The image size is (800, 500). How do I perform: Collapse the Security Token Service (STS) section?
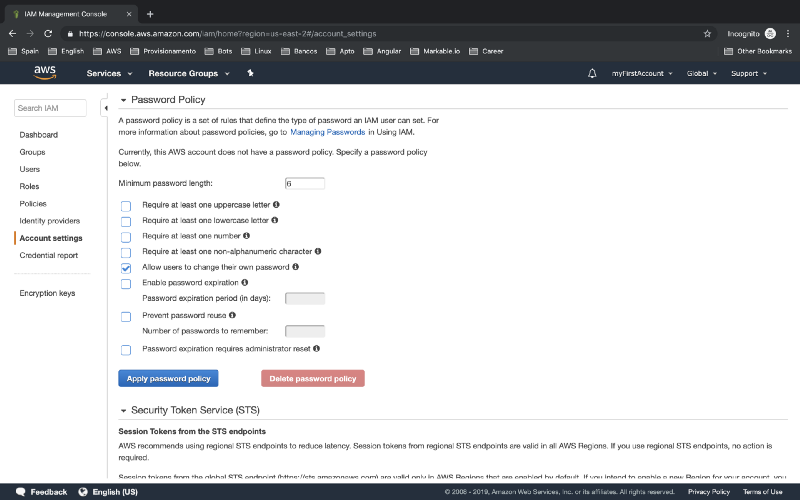[123, 410]
